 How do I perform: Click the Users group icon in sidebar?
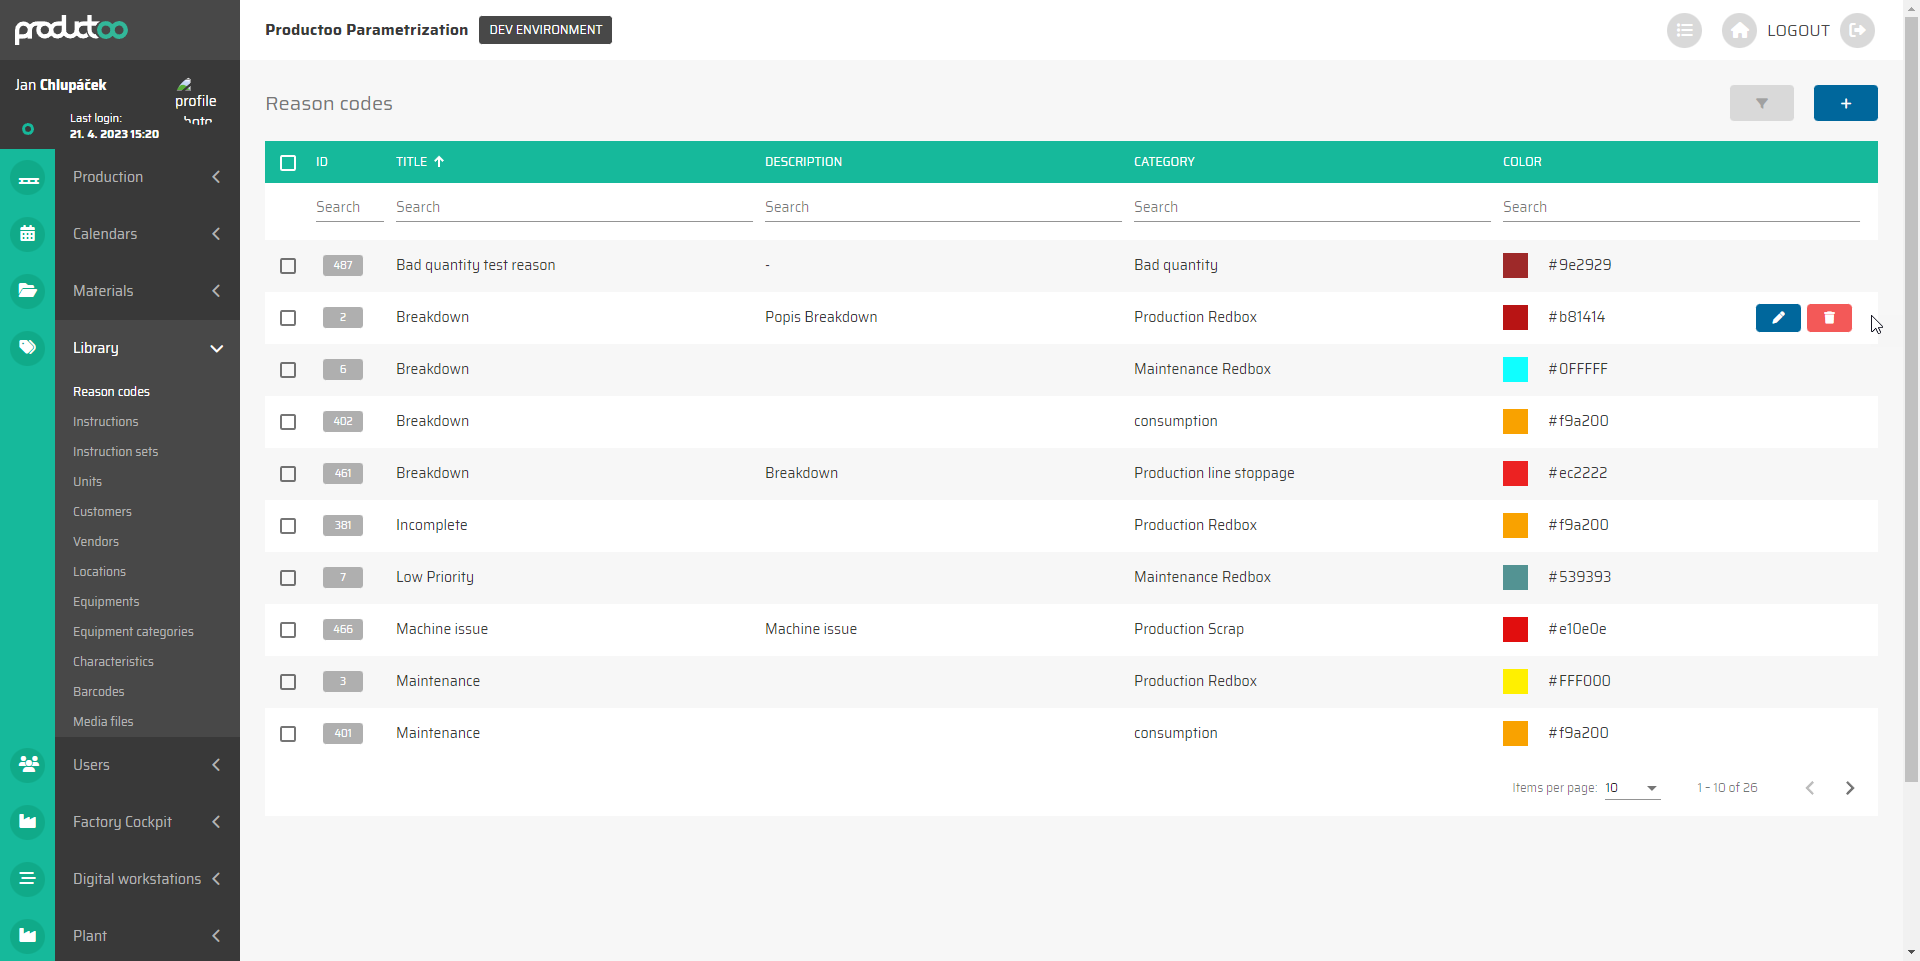(x=28, y=765)
